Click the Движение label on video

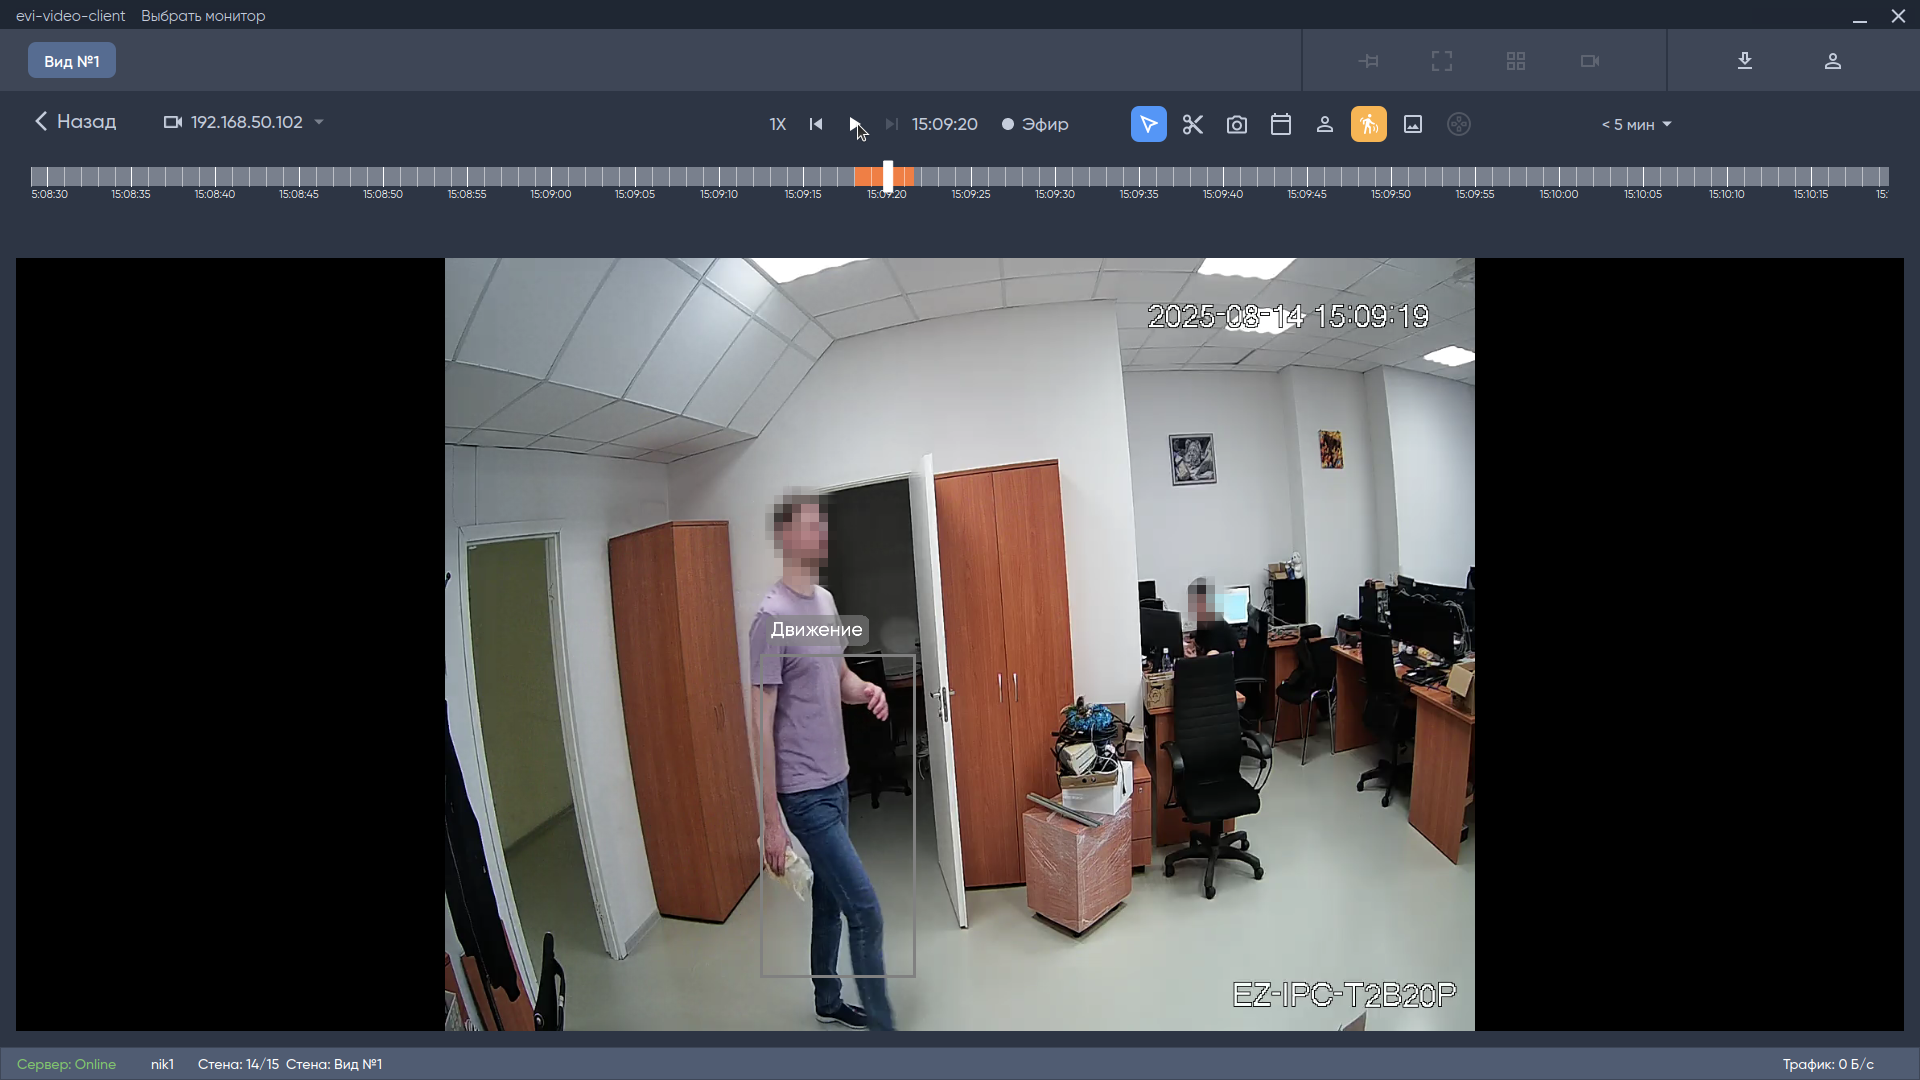pos(816,630)
